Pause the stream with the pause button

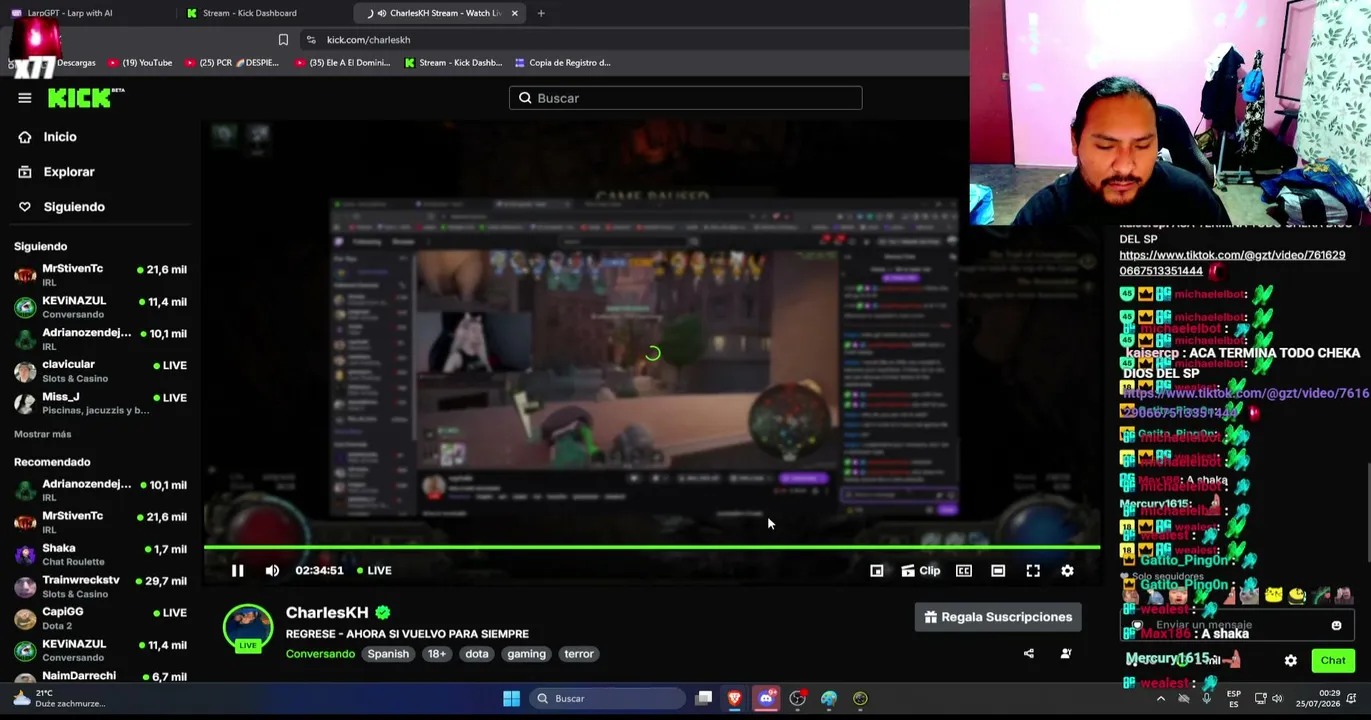[237, 571]
